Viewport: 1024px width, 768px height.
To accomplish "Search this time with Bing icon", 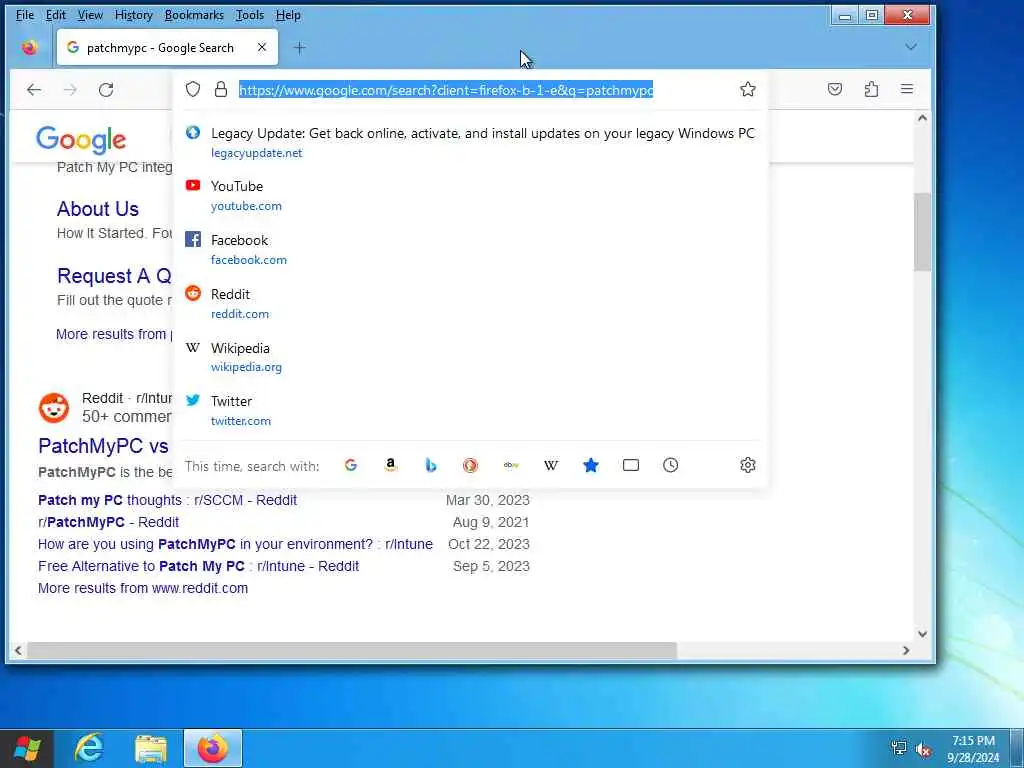I will click(x=430, y=465).
